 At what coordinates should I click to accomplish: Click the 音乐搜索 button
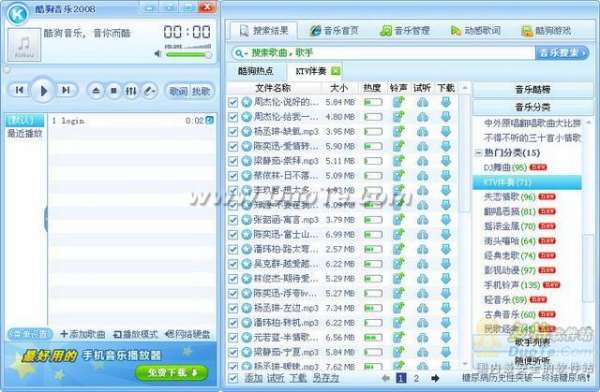click(x=561, y=53)
